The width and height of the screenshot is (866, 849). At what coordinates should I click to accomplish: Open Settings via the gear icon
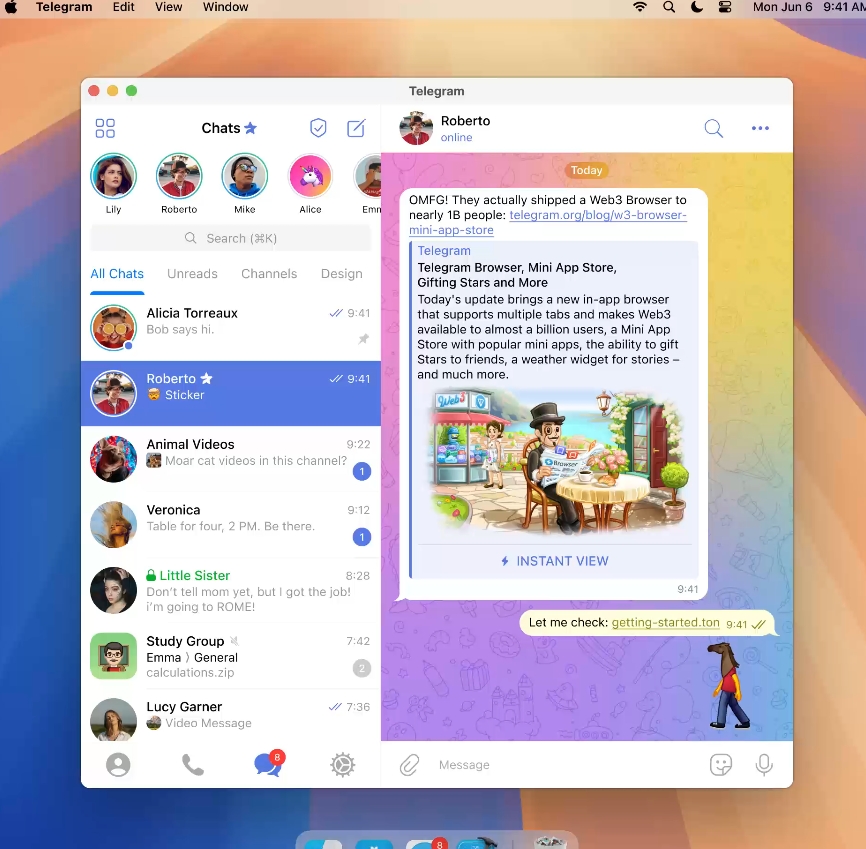(343, 765)
